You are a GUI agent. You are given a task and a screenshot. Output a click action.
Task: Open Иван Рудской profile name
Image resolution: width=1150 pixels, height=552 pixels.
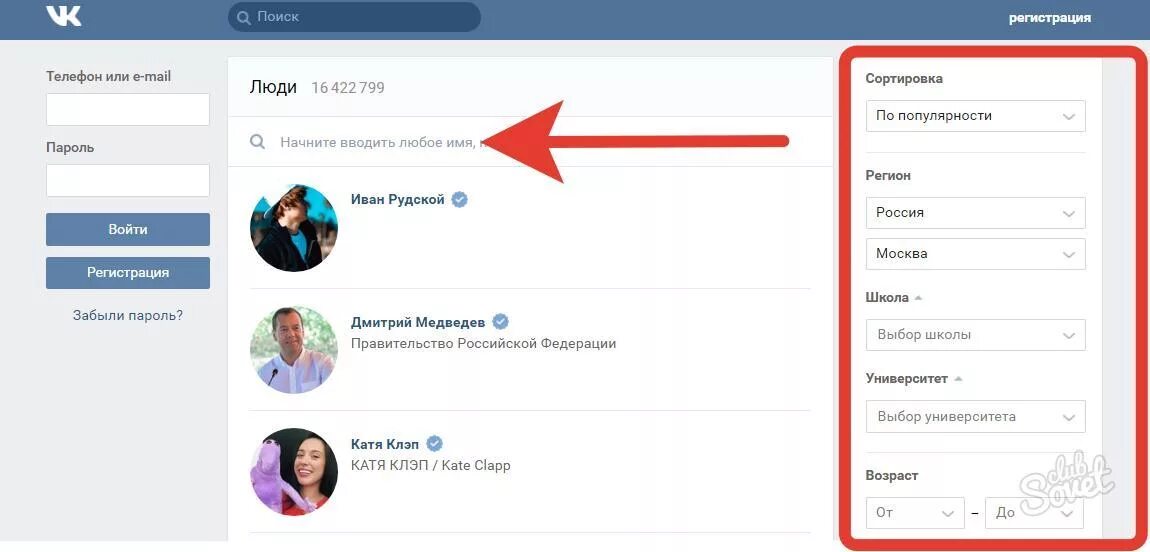coord(398,199)
